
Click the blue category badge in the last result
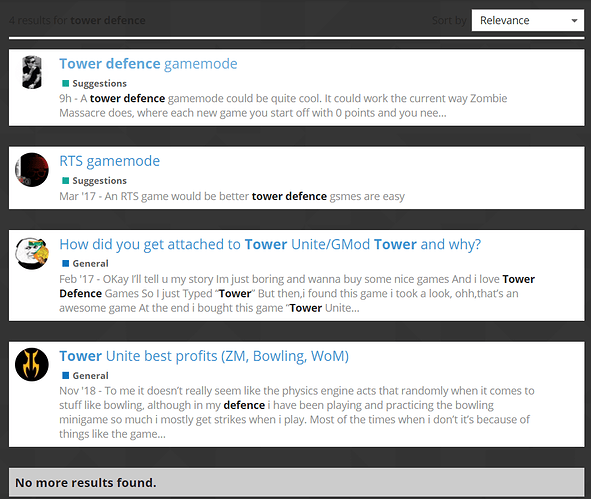click(x=66, y=375)
